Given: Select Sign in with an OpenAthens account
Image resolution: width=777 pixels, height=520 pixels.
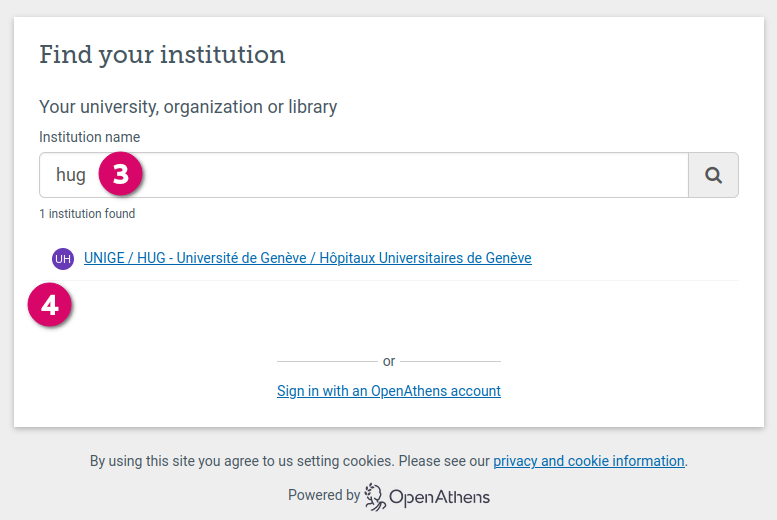Looking at the screenshot, I should (x=388, y=391).
